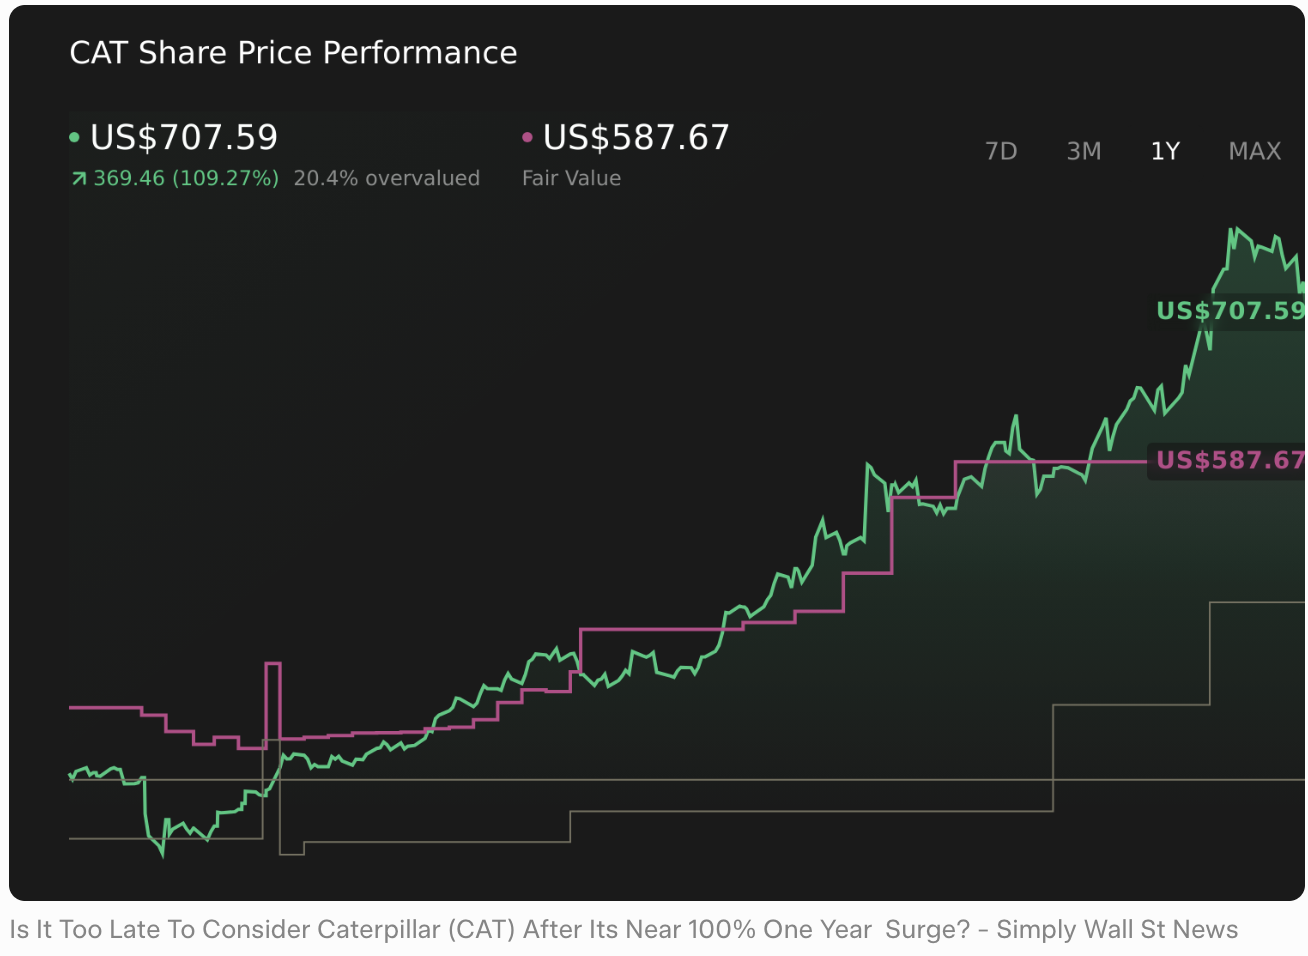The image size is (1308, 956).
Task: Click the "20.4% overvalued" text
Action: [386, 178]
